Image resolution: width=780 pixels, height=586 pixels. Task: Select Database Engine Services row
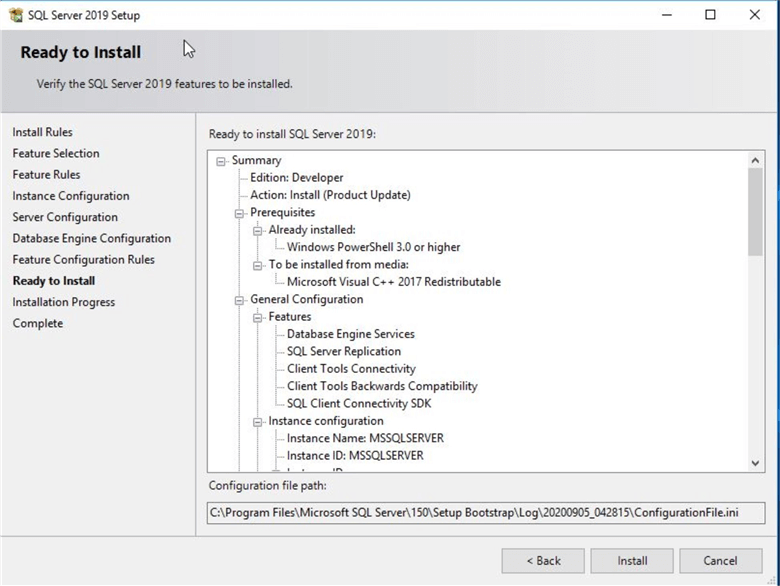pyautogui.click(x=351, y=334)
